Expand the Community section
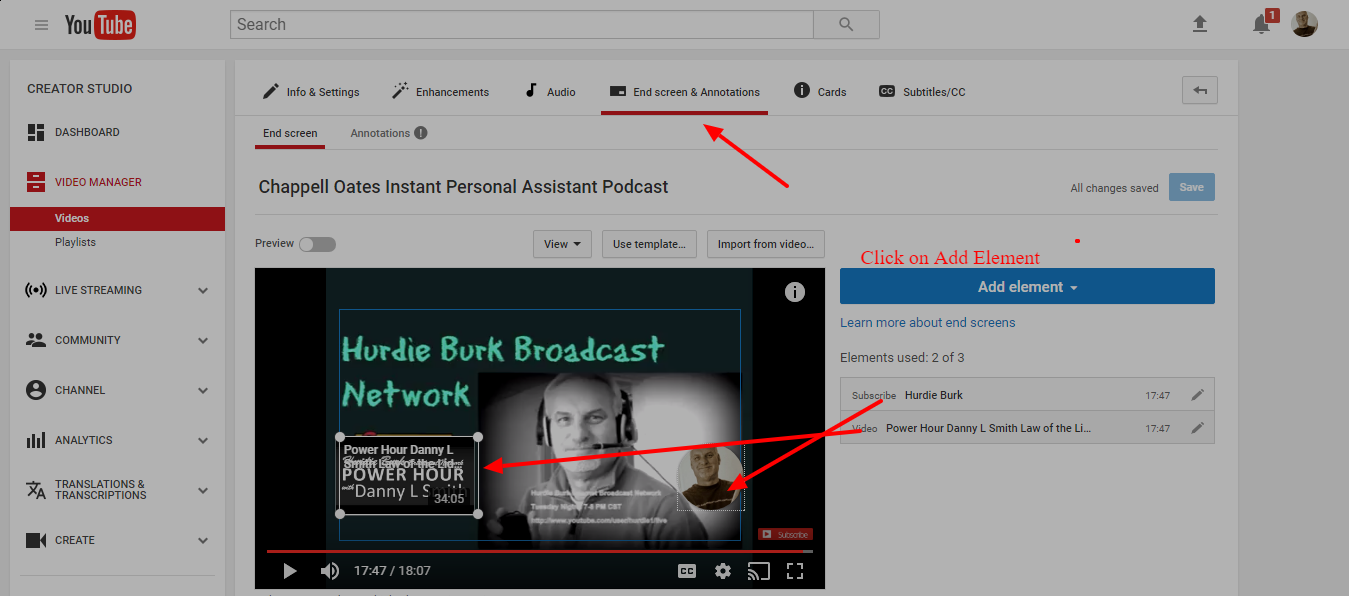Image resolution: width=1349 pixels, height=596 pixels. point(203,341)
